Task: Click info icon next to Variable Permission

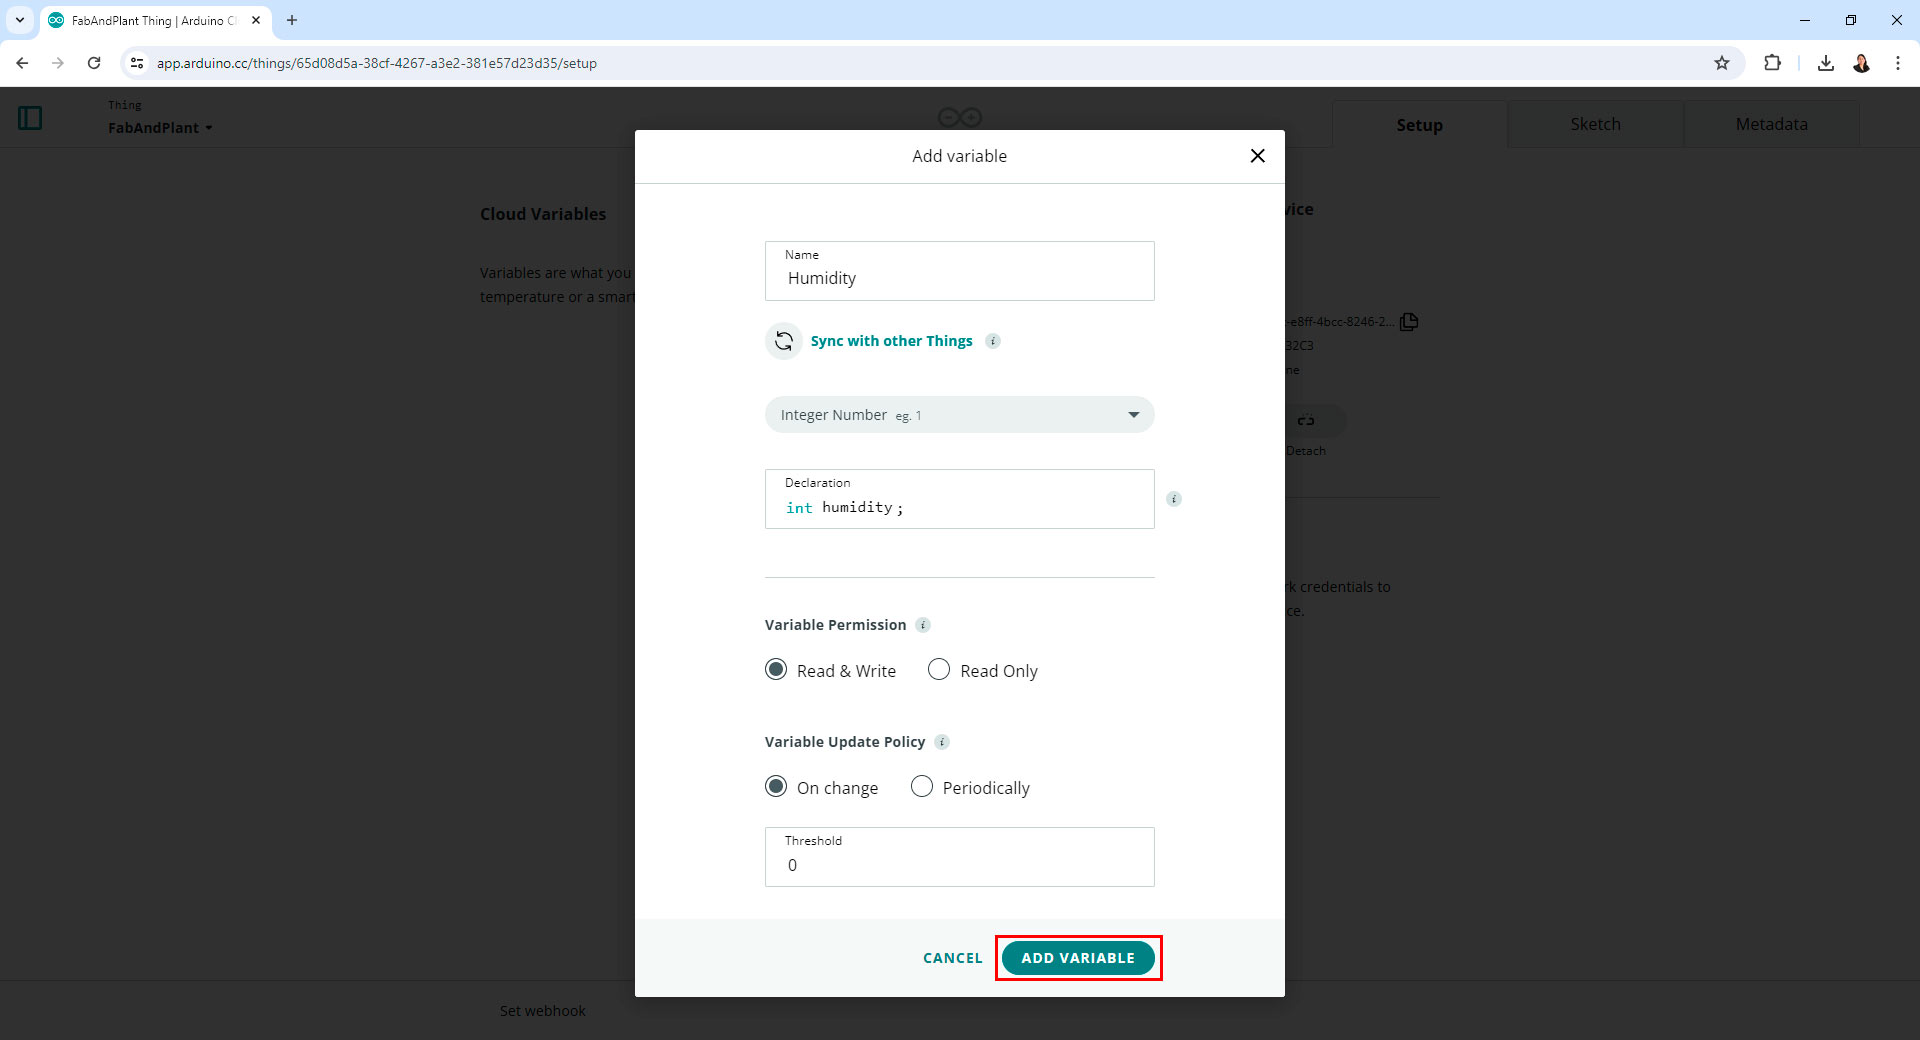Action: tap(923, 625)
